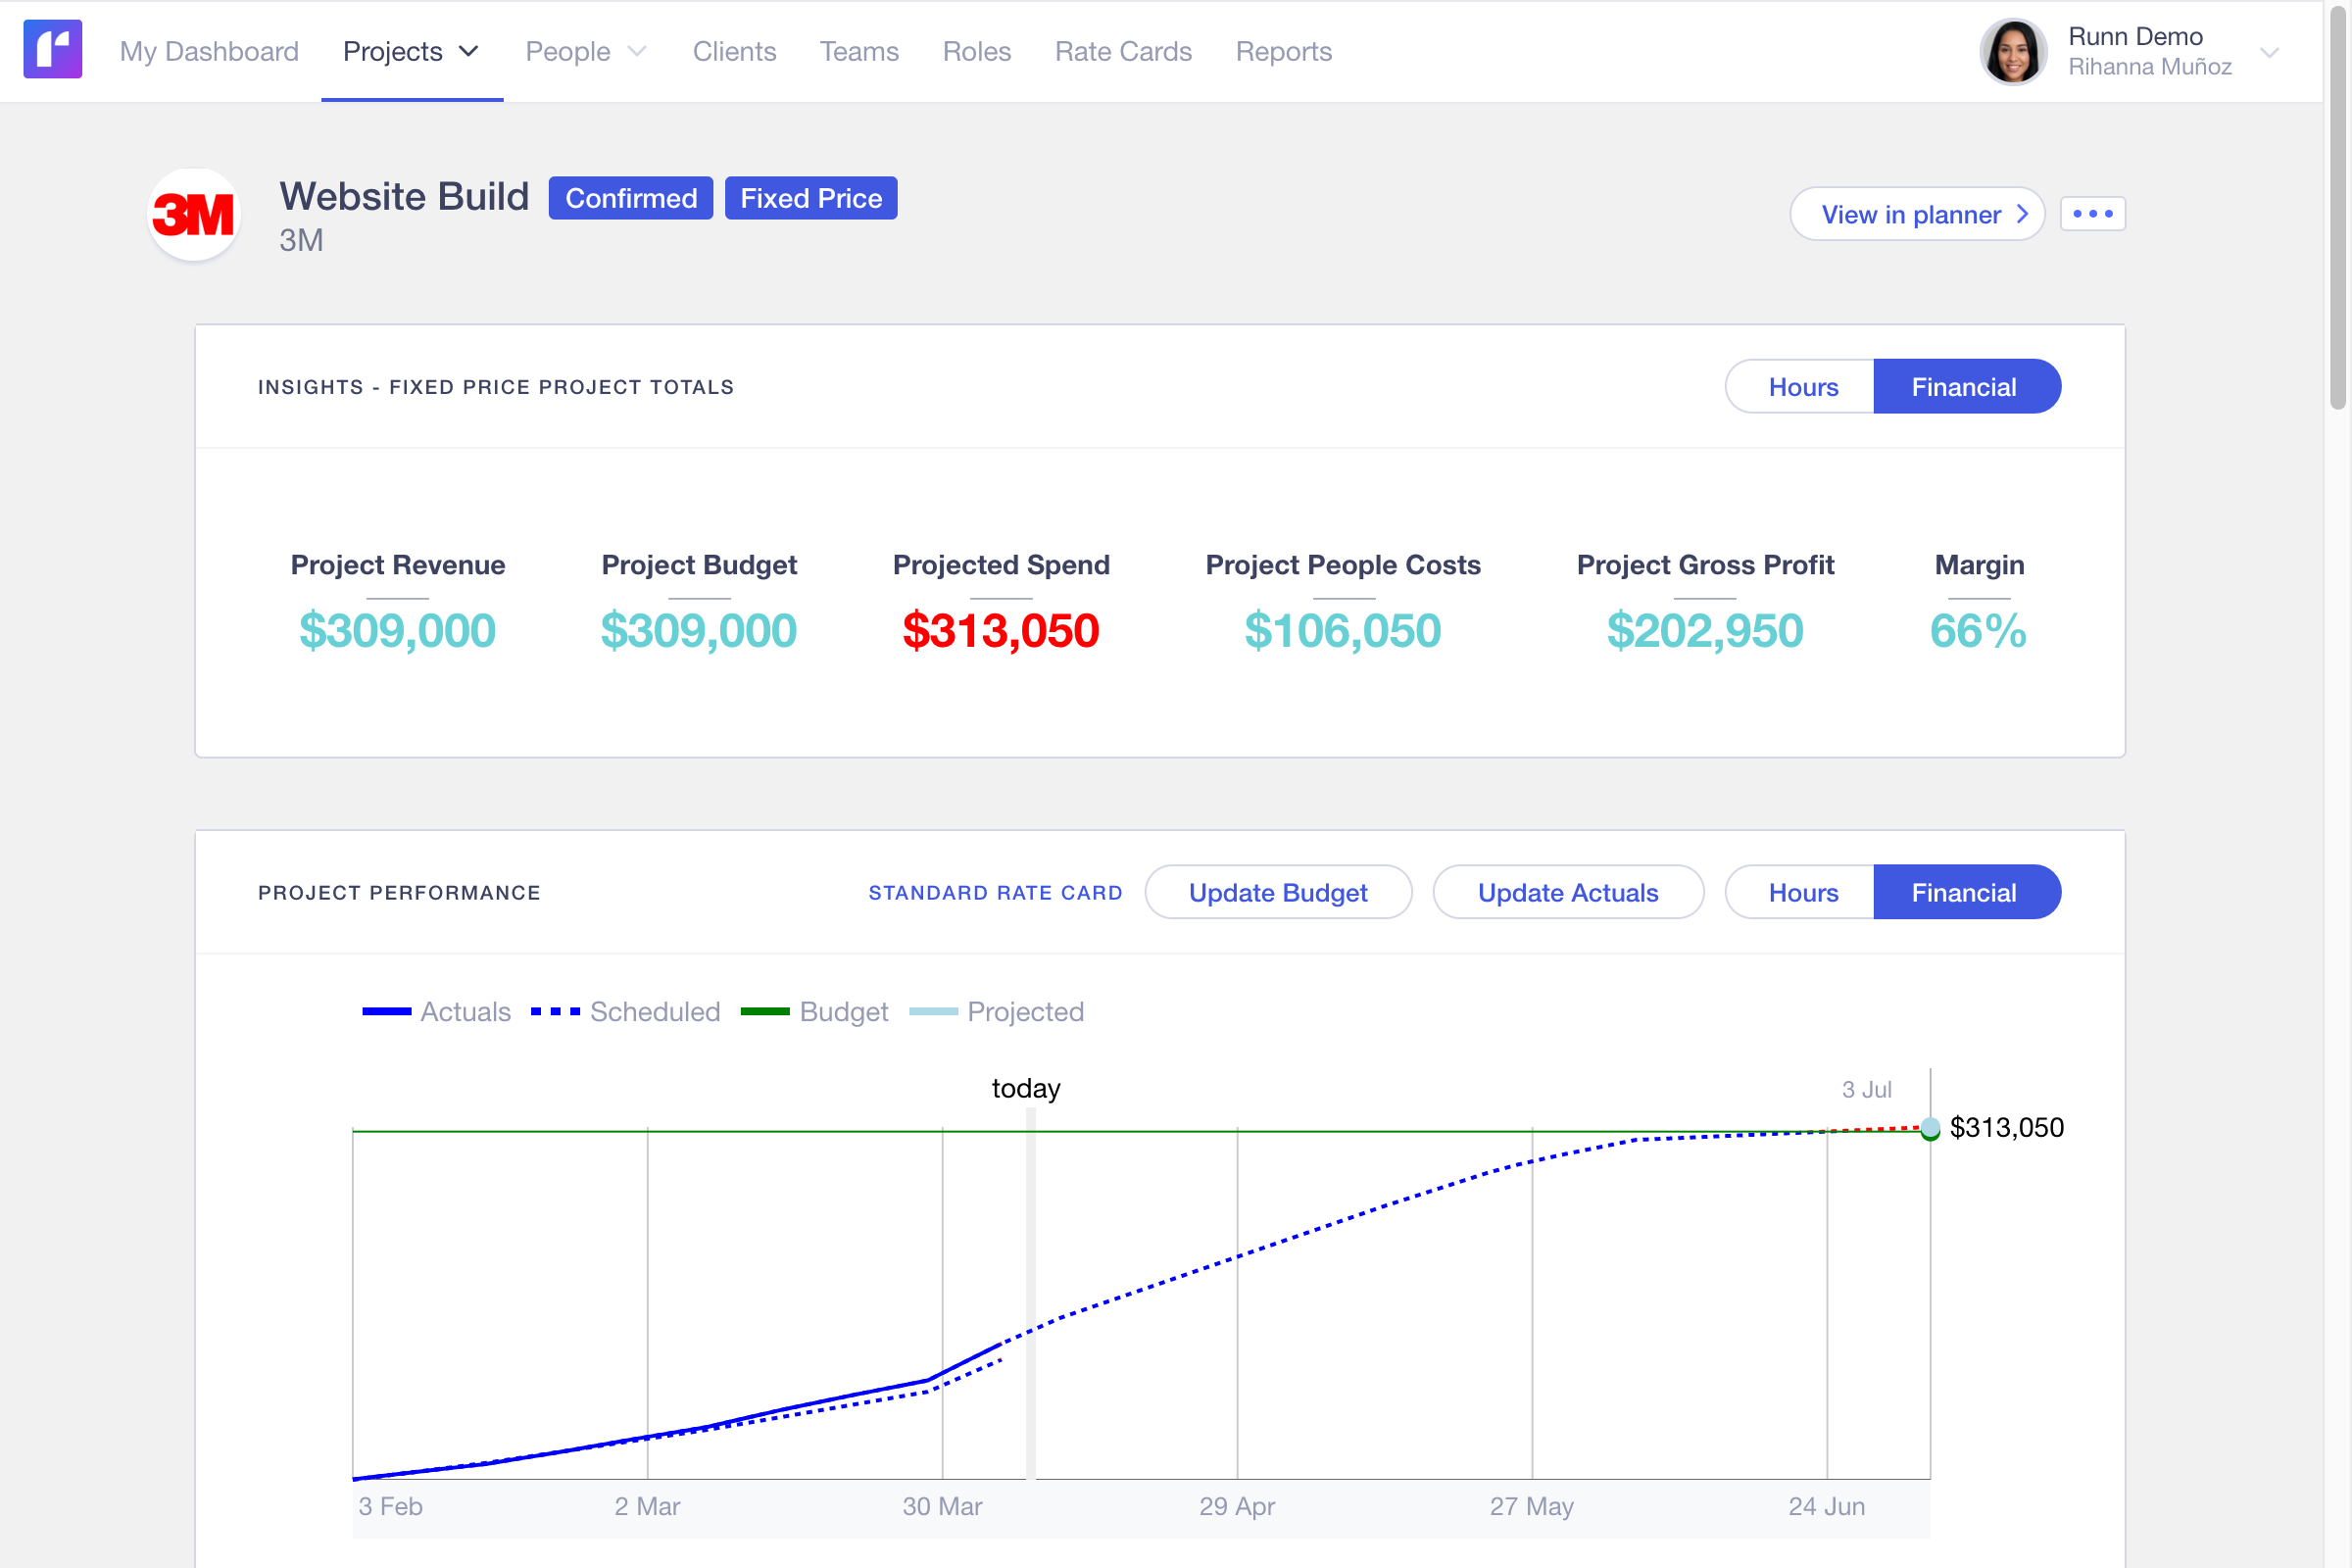Go to the Rate Cards tab
This screenshot has width=2352, height=1568.
1123,51
